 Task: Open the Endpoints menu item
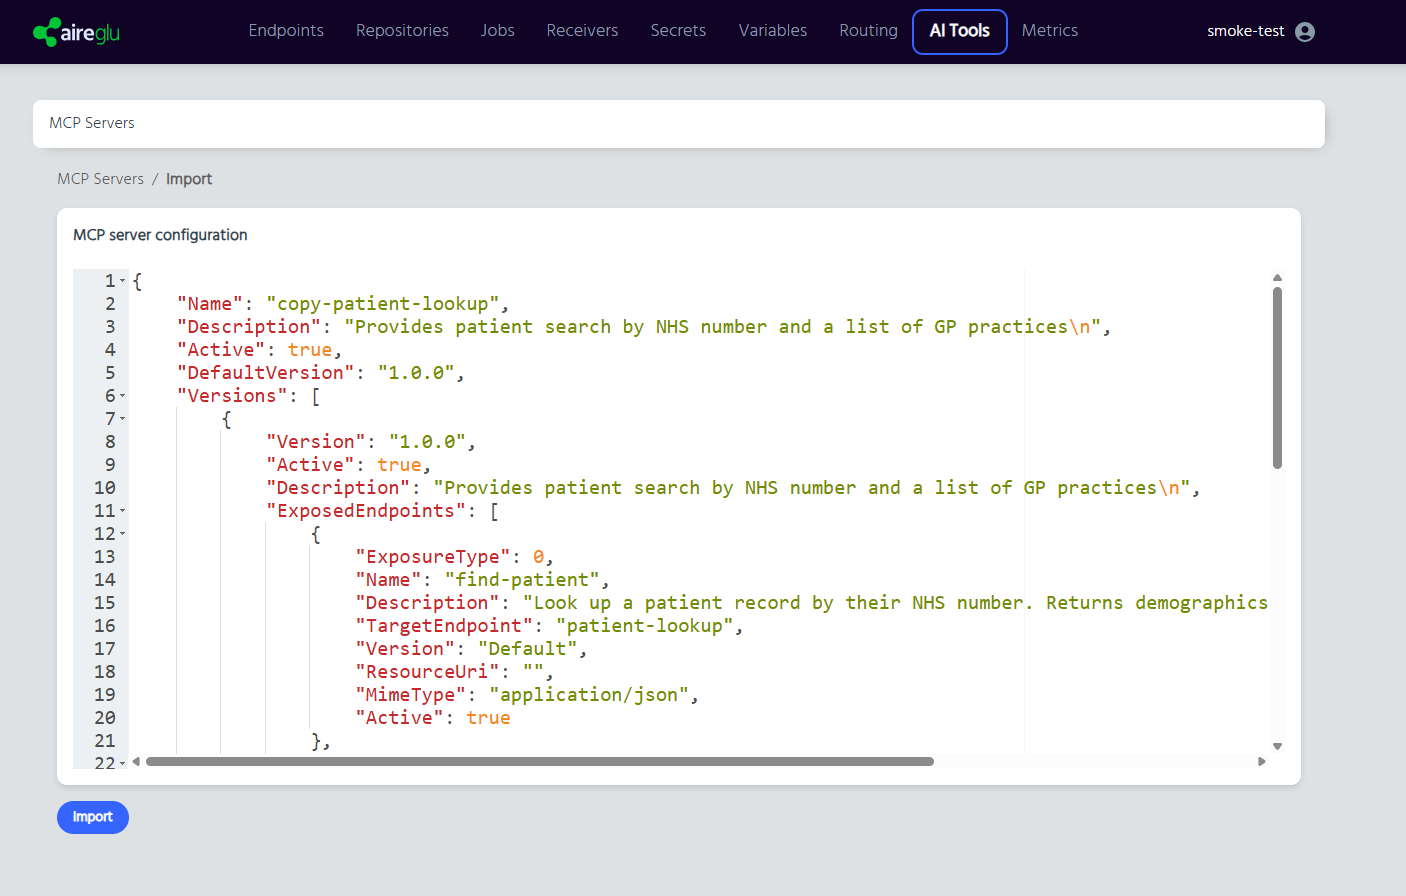click(286, 31)
